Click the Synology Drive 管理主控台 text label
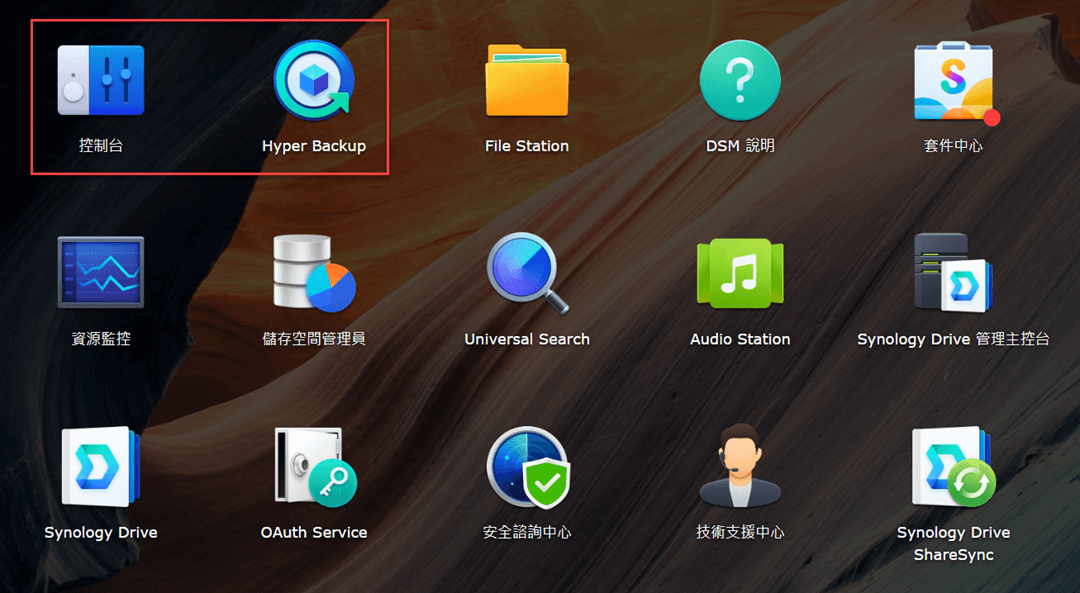 click(x=953, y=339)
